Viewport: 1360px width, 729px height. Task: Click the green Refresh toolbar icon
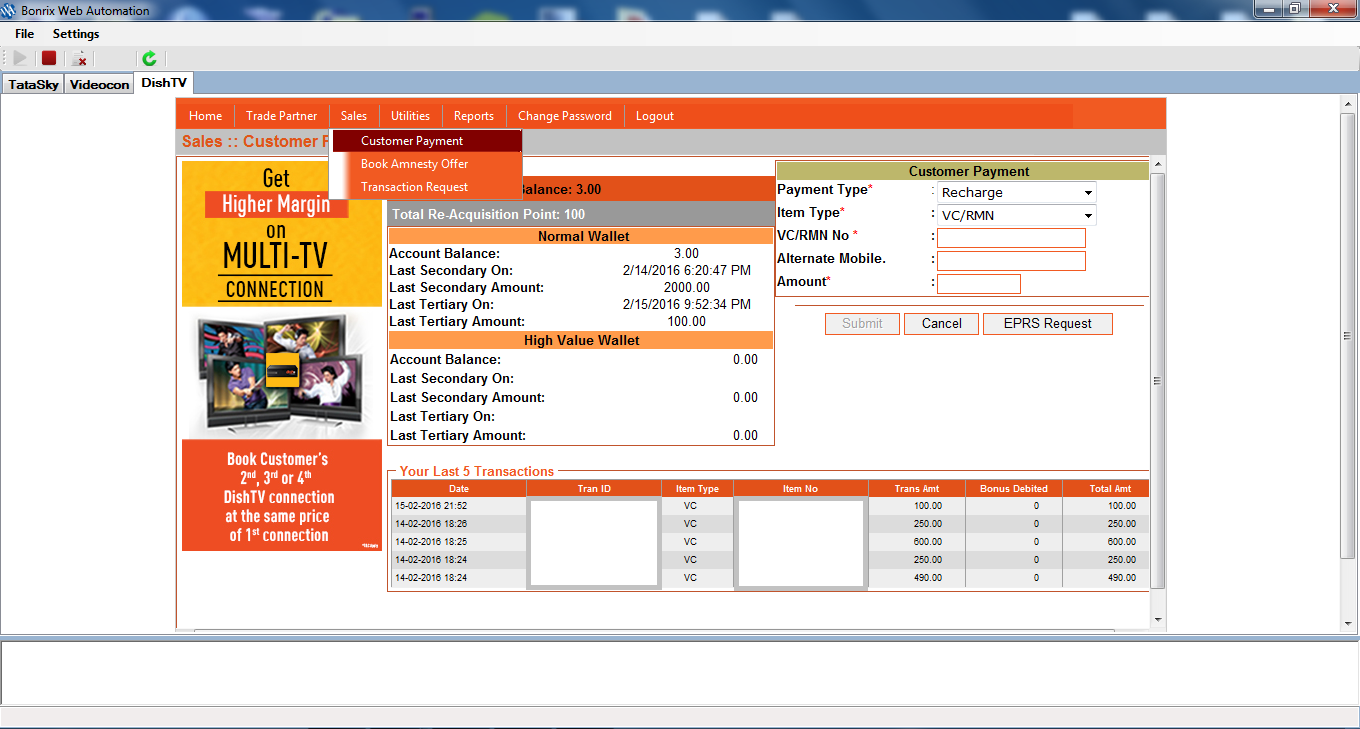tap(149, 59)
